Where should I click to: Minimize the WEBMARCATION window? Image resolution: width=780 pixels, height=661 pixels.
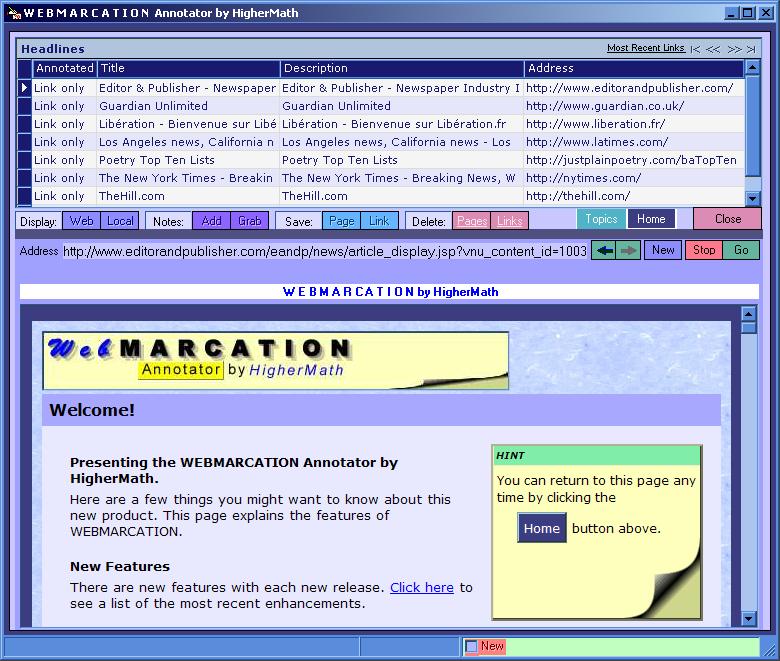click(x=731, y=13)
